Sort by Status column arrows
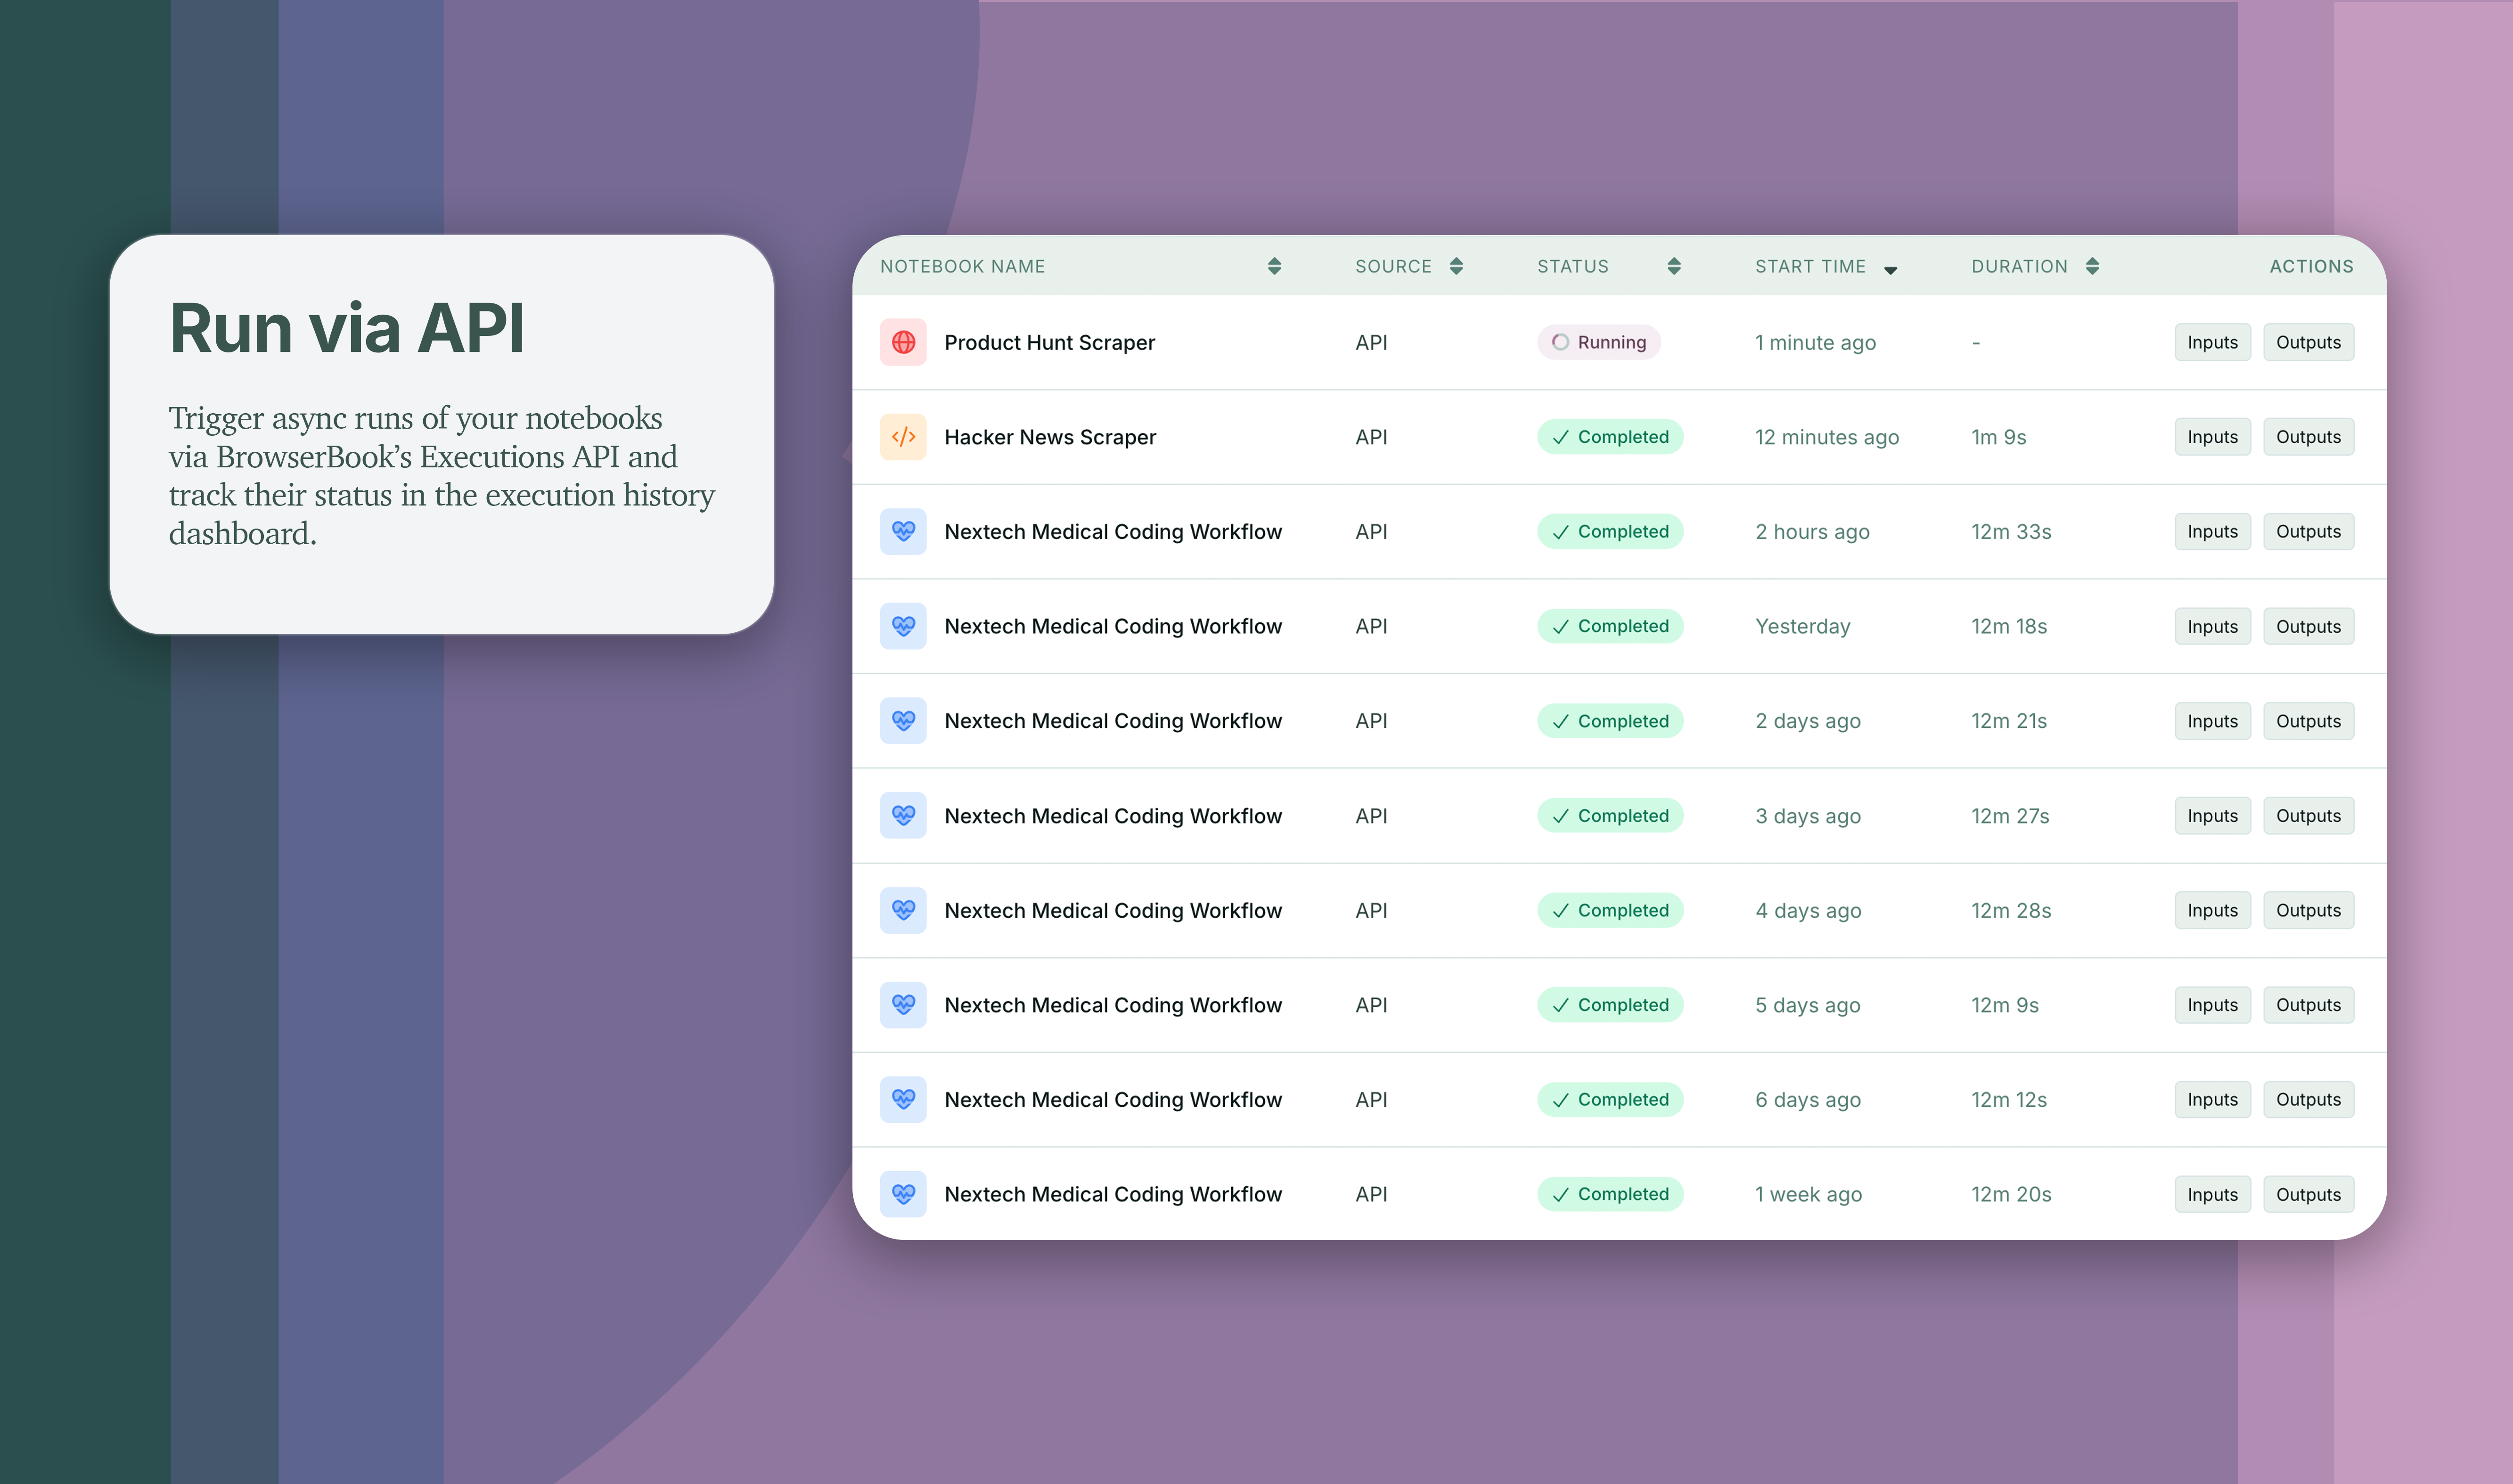Image resolution: width=2513 pixels, height=1484 pixels. coord(1674,266)
